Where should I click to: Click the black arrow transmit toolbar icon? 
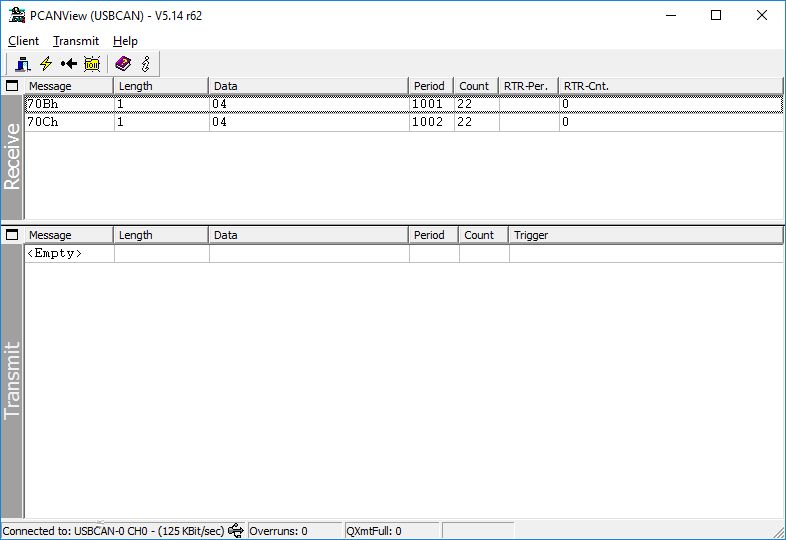coord(69,64)
